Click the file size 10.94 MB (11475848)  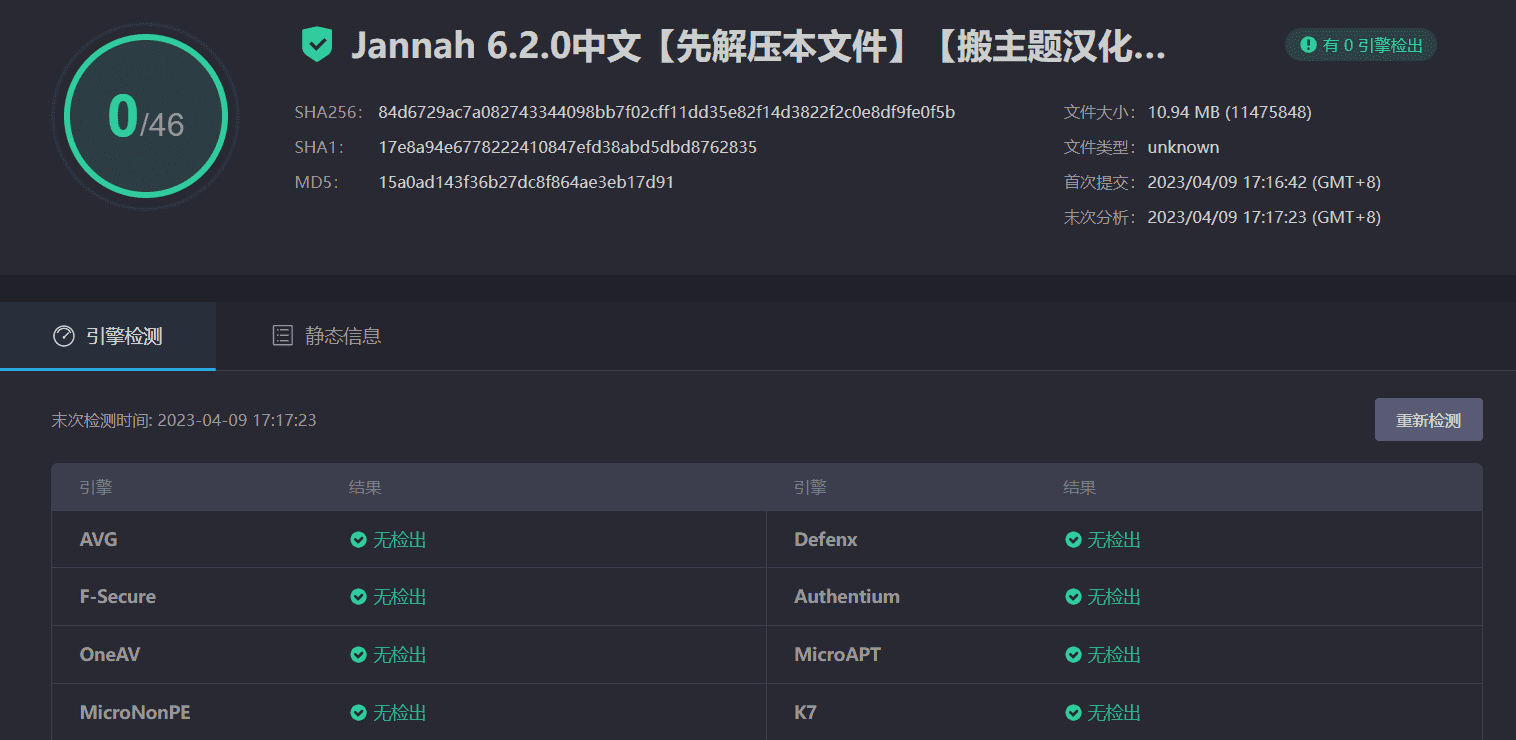1229,112
